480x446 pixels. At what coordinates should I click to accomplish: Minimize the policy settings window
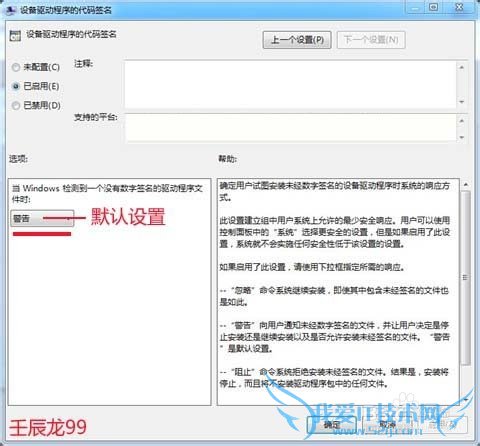pyautogui.click(x=415, y=7)
